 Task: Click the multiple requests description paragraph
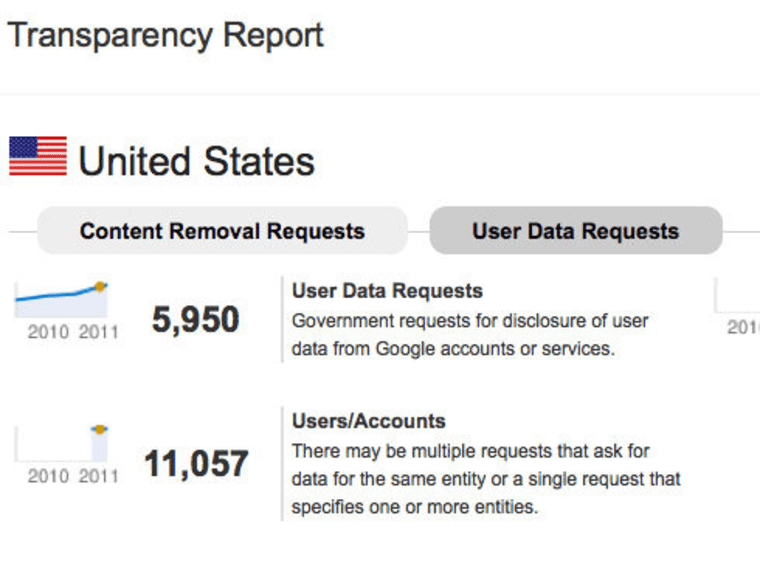click(486, 479)
